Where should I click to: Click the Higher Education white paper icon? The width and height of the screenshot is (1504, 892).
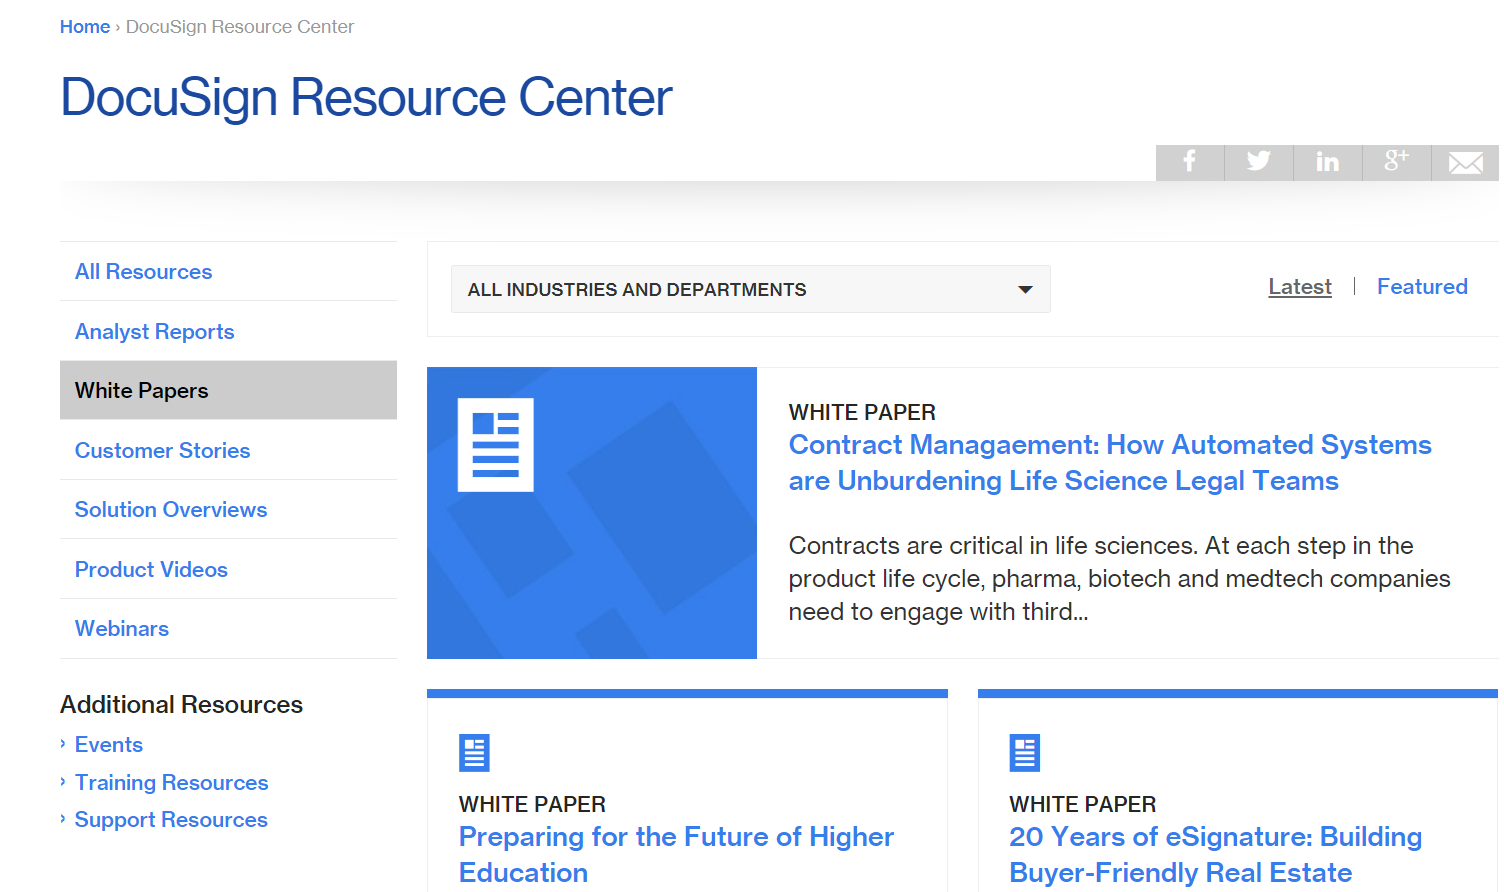pyautogui.click(x=473, y=752)
